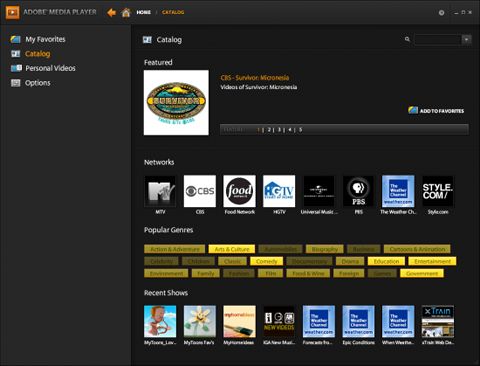Open the CBS network tile
The image size is (480, 366).
(x=200, y=191)
